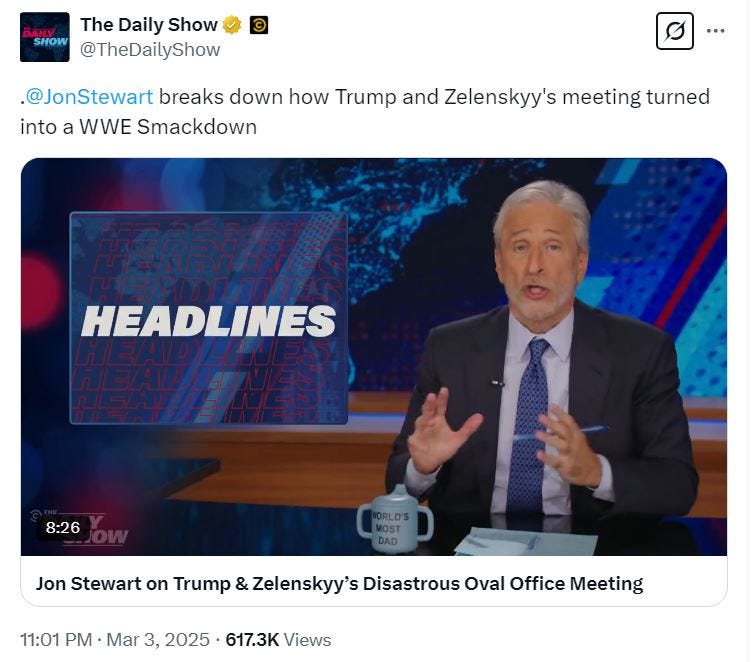Click The Daily Show profile avatar
This screenshot has height=662, width=752.
point(45,37)
